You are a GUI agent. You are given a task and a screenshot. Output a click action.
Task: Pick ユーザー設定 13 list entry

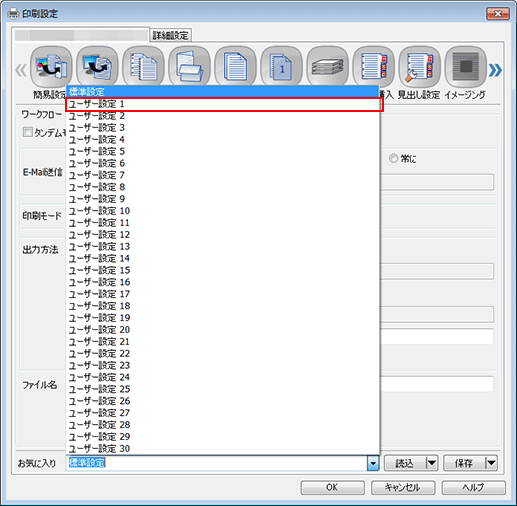[222, 246]
